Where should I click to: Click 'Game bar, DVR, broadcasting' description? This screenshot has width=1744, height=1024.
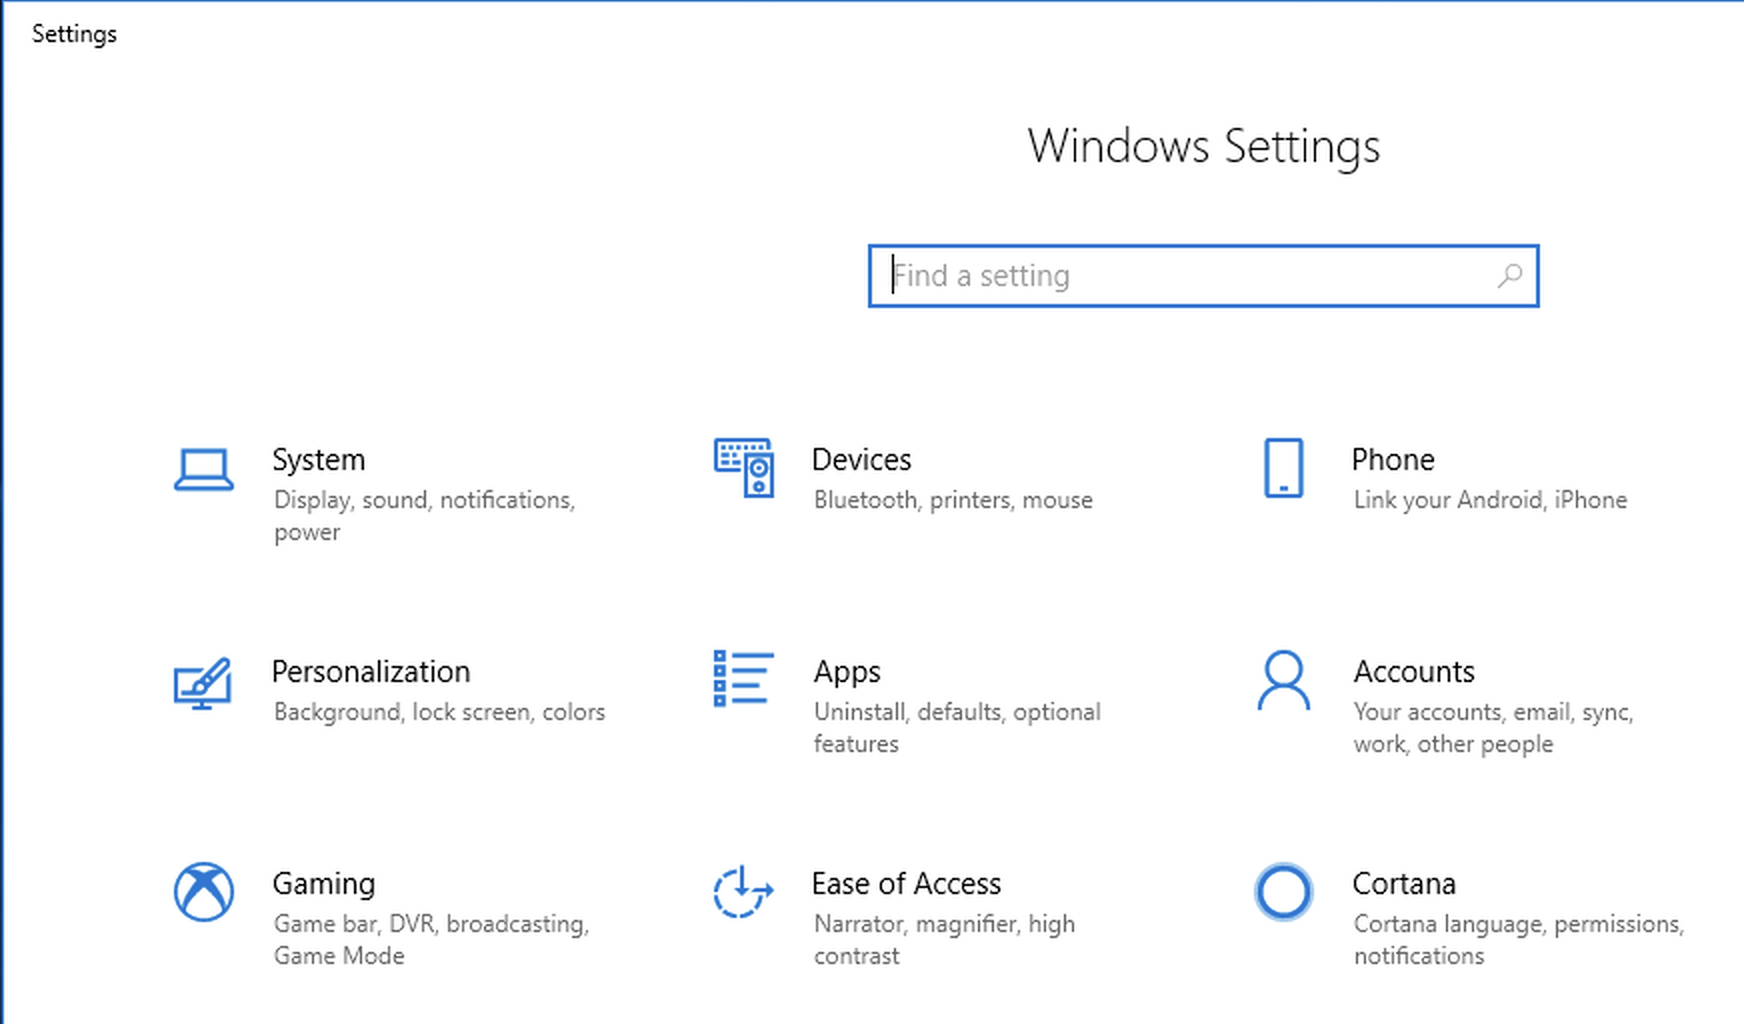(x=432, y=940)
